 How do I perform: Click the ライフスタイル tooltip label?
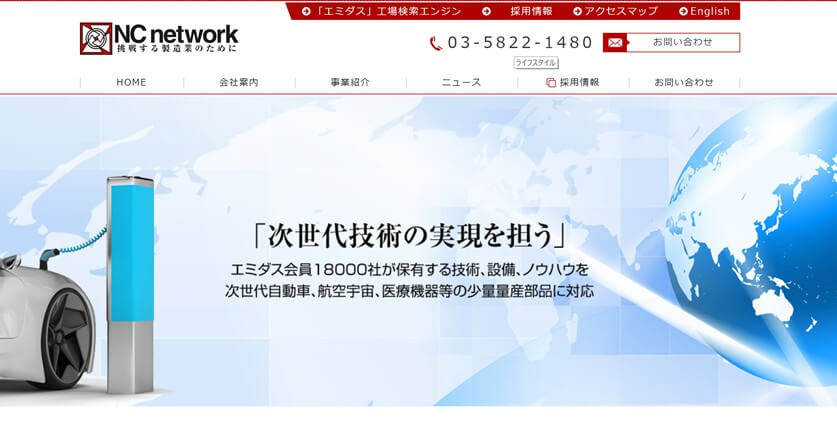(x=536, y=63)
